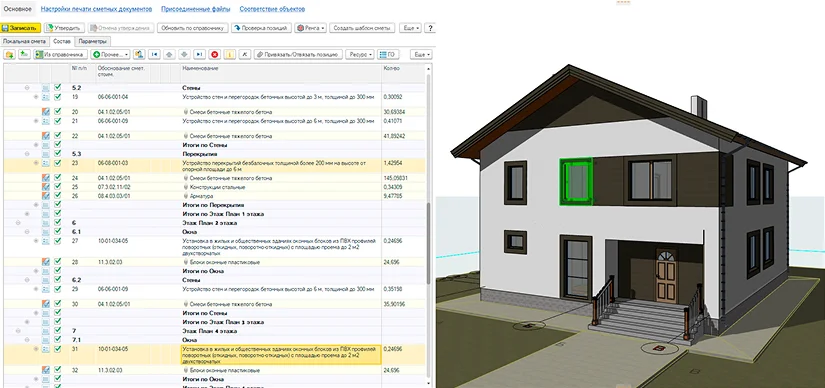The image size is (825, 388).
Task: Click the add row icon with green plus
Action: tap(24, 54)
